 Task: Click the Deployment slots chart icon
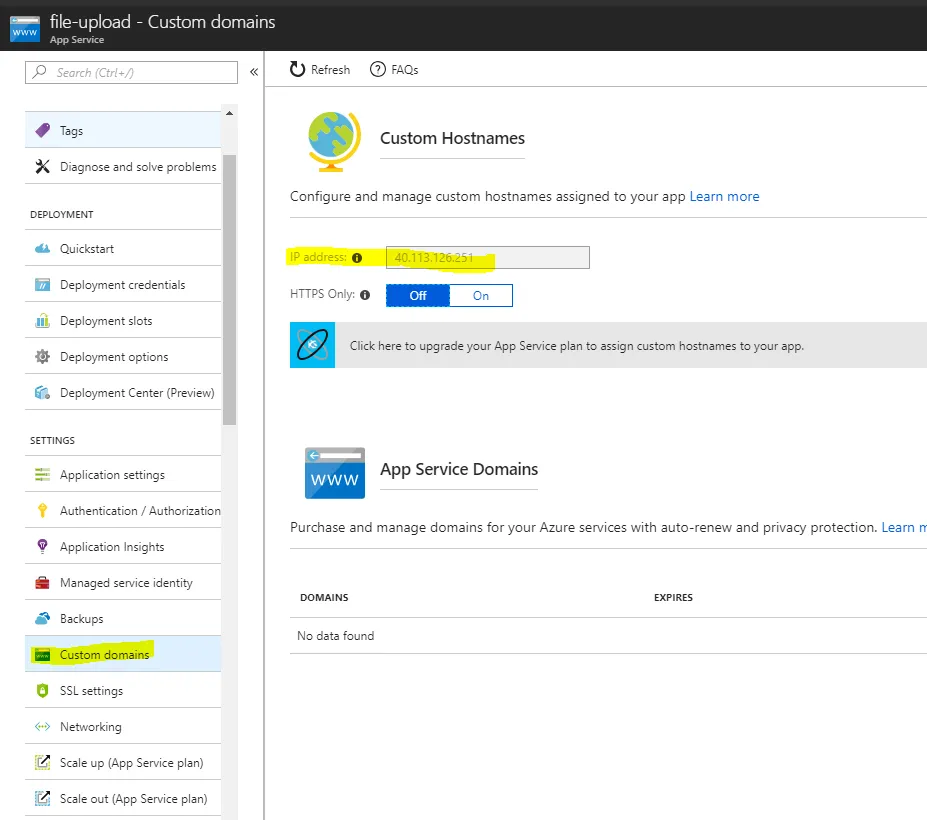[x=43, y=321]
